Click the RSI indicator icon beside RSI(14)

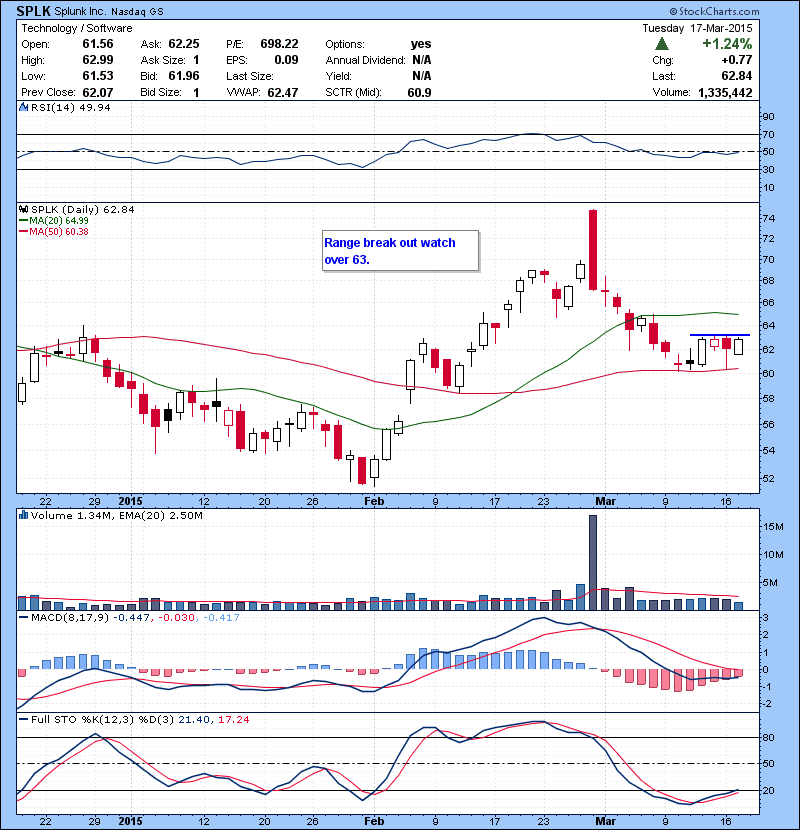point(23,107)
